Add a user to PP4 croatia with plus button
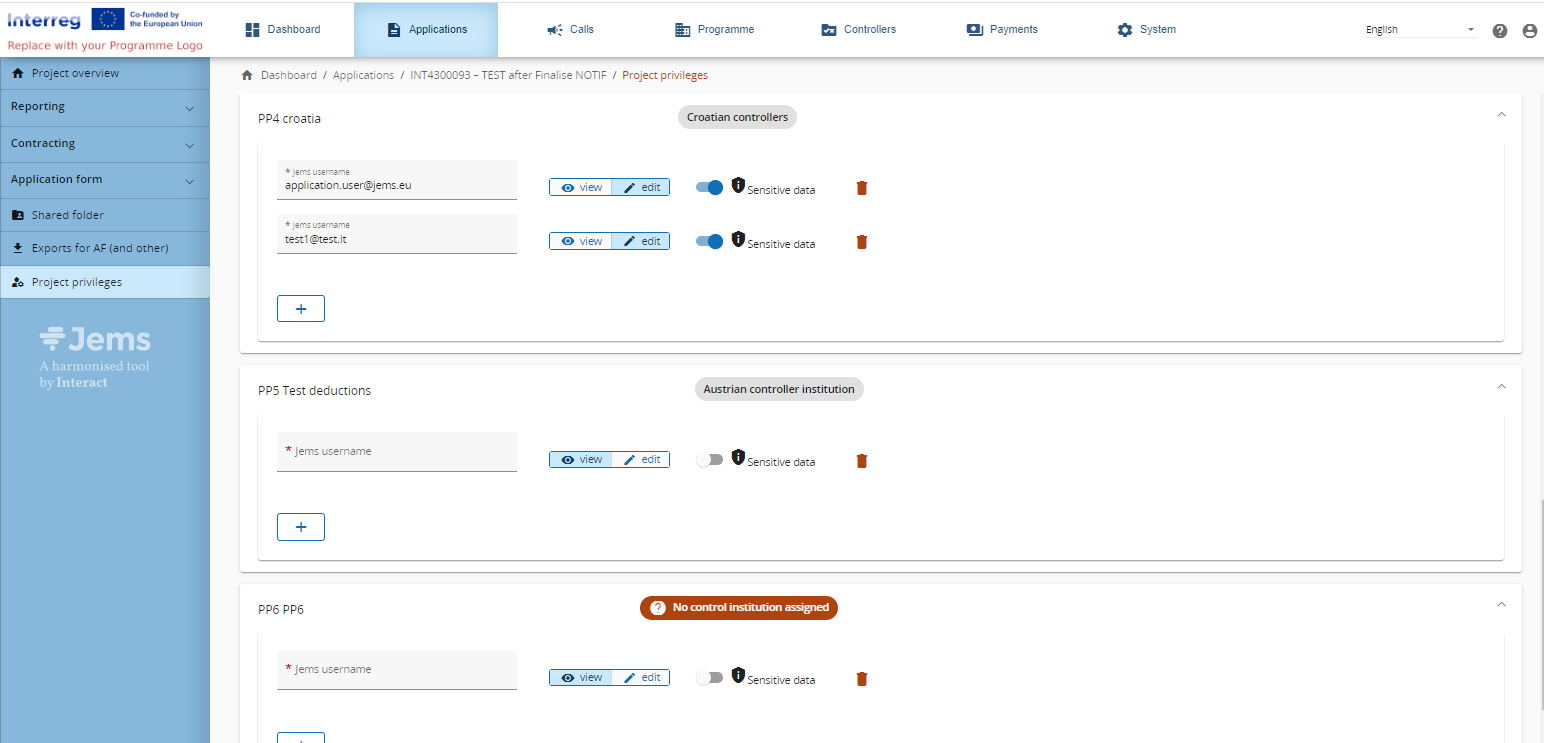This screenshot has width=1544, height=743. 301,308
